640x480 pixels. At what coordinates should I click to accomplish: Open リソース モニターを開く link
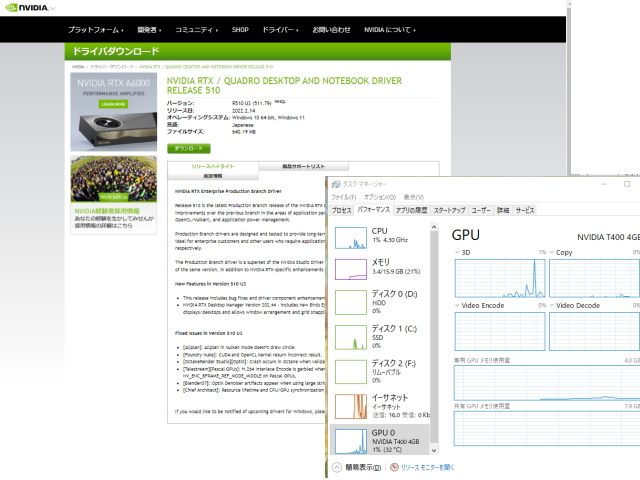(427, 467)
